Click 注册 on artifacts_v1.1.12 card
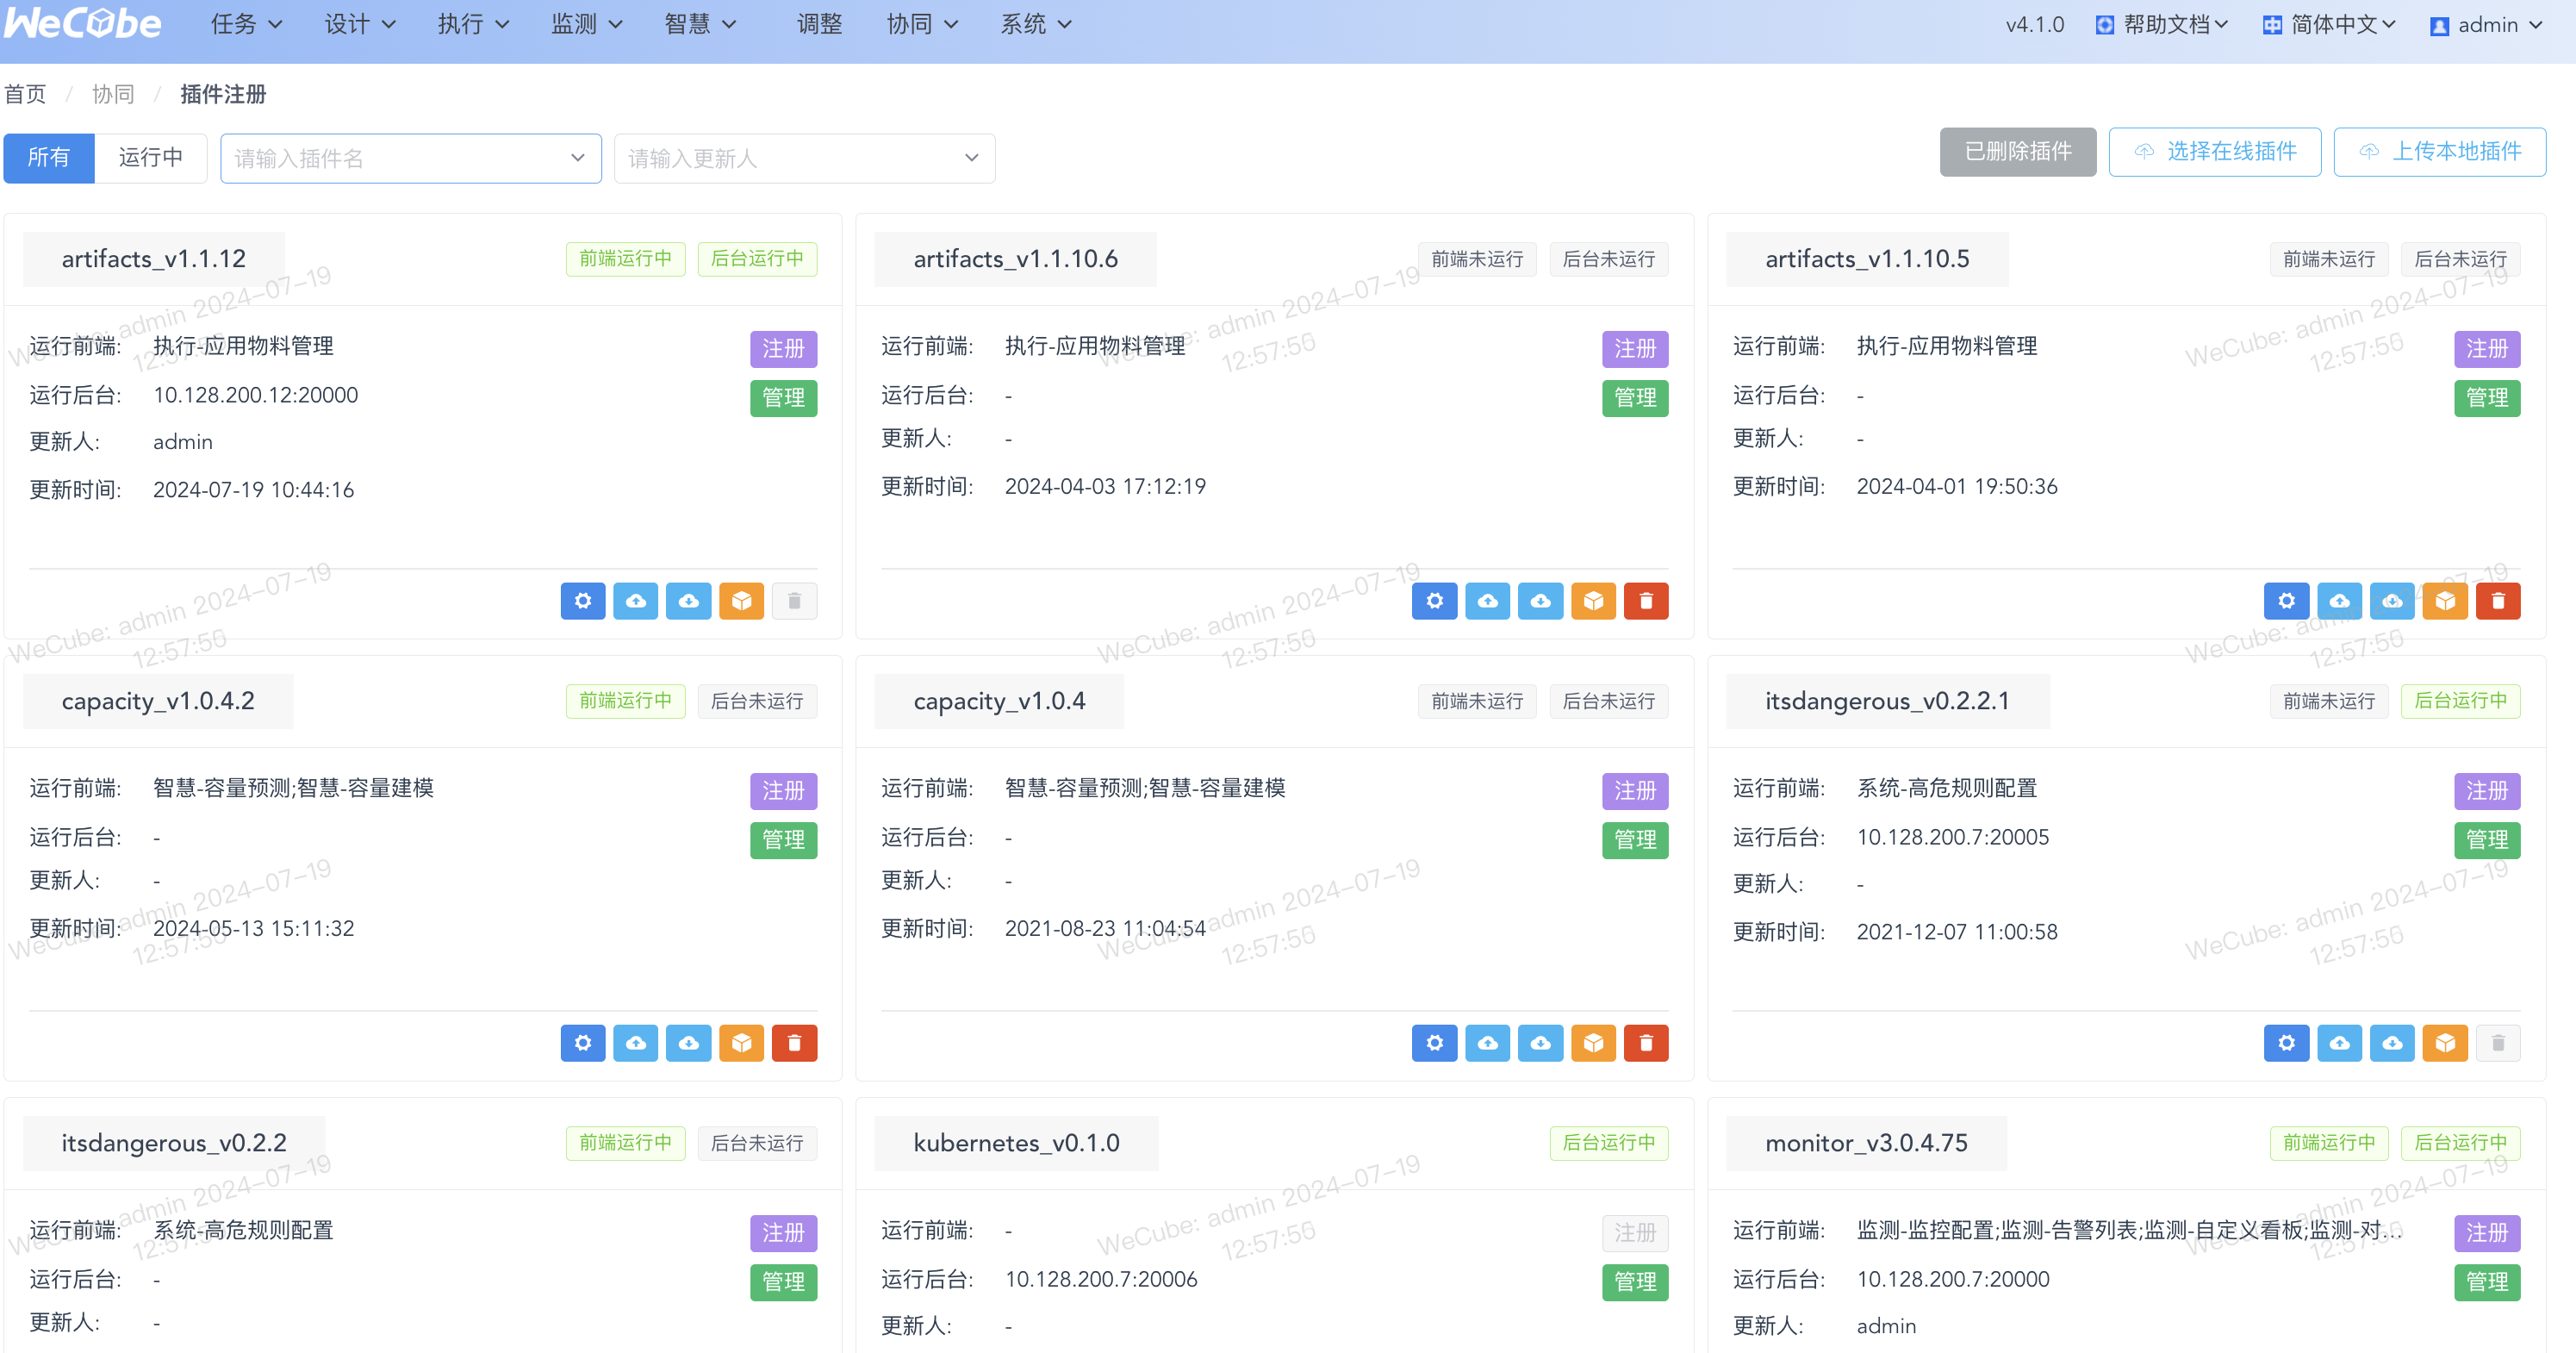Viewport: 2576px width, 1353px height. pos(784,349)
